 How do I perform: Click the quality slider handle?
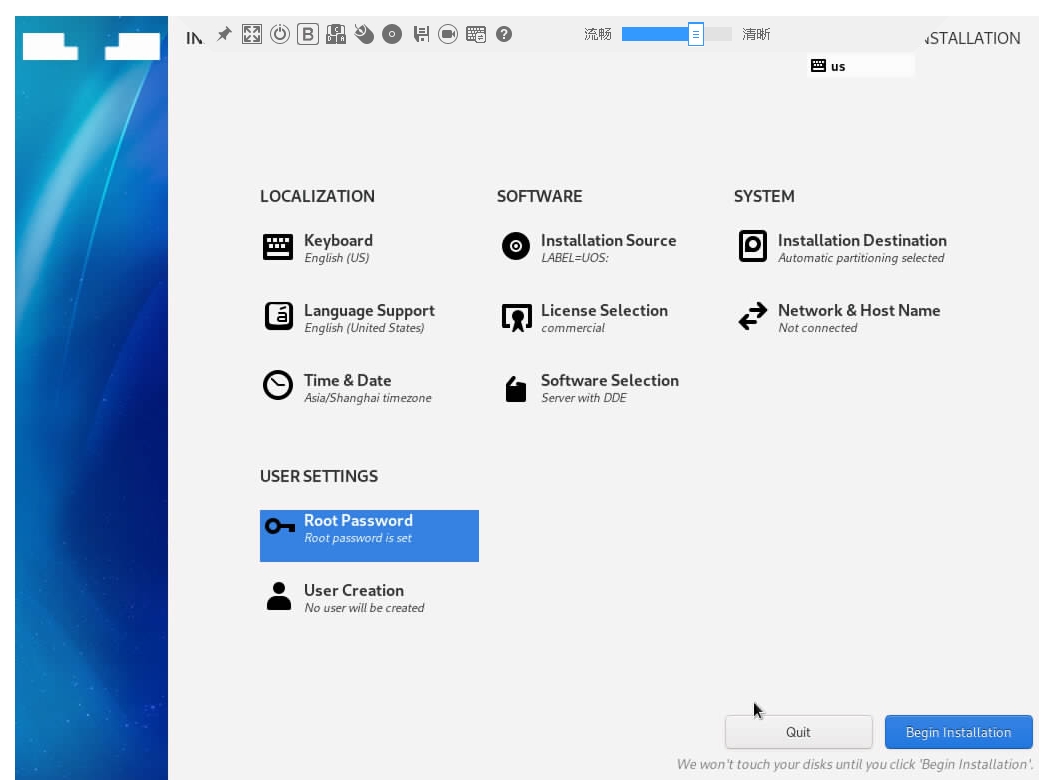tap(696, 35)
